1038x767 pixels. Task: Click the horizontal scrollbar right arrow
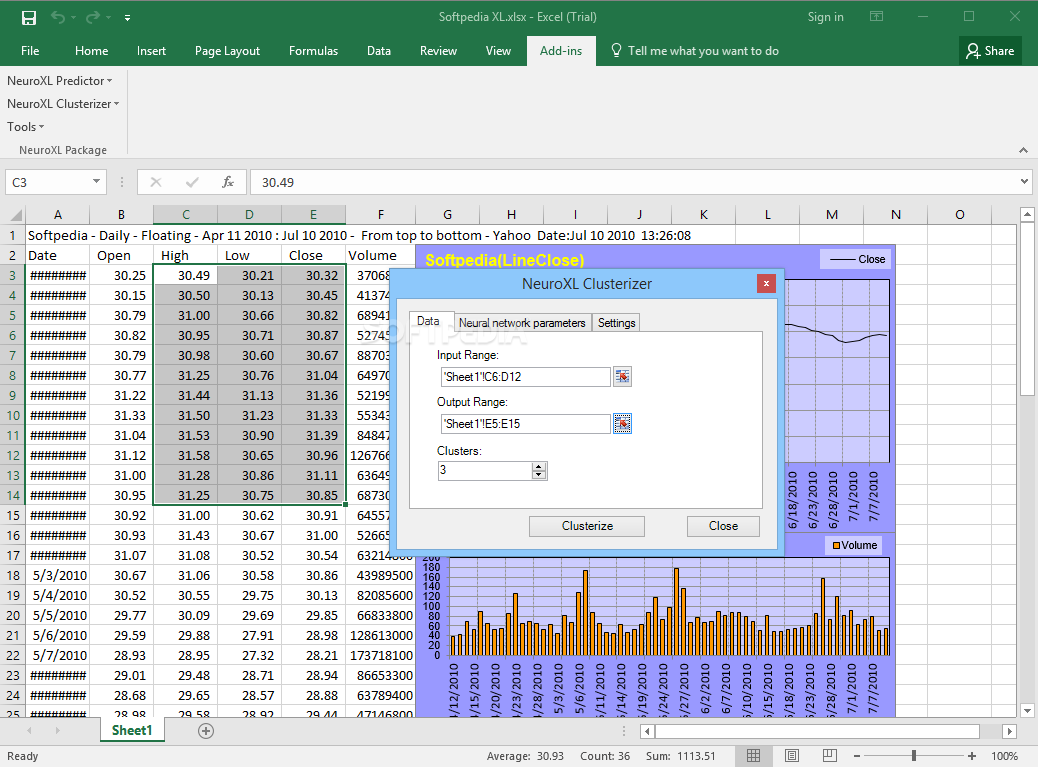point(1009,731)
